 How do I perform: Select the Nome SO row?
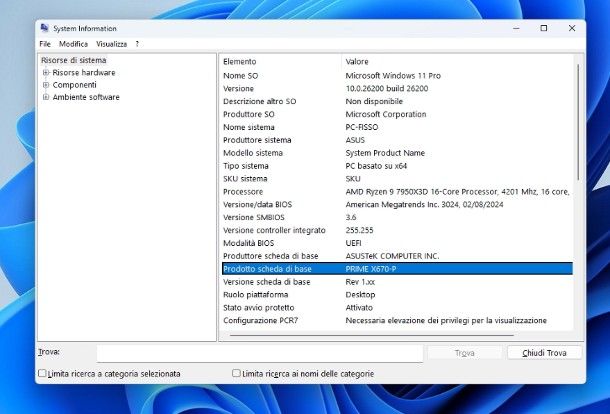click(397, 75)
